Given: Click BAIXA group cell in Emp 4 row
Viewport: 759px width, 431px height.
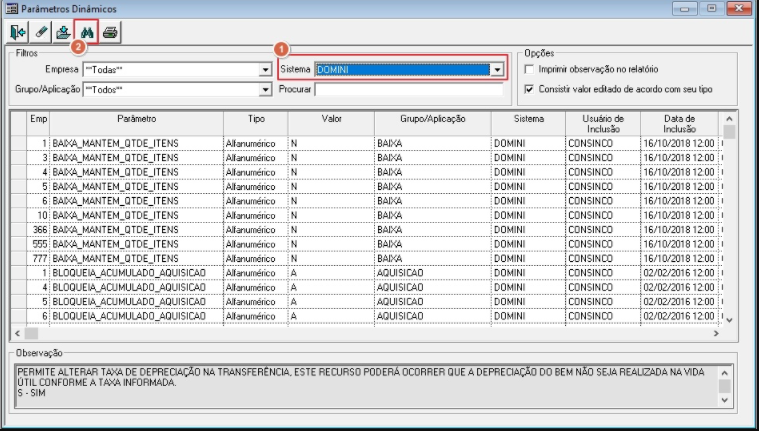Looking at the screenshot, I should [x=433, y=172].
